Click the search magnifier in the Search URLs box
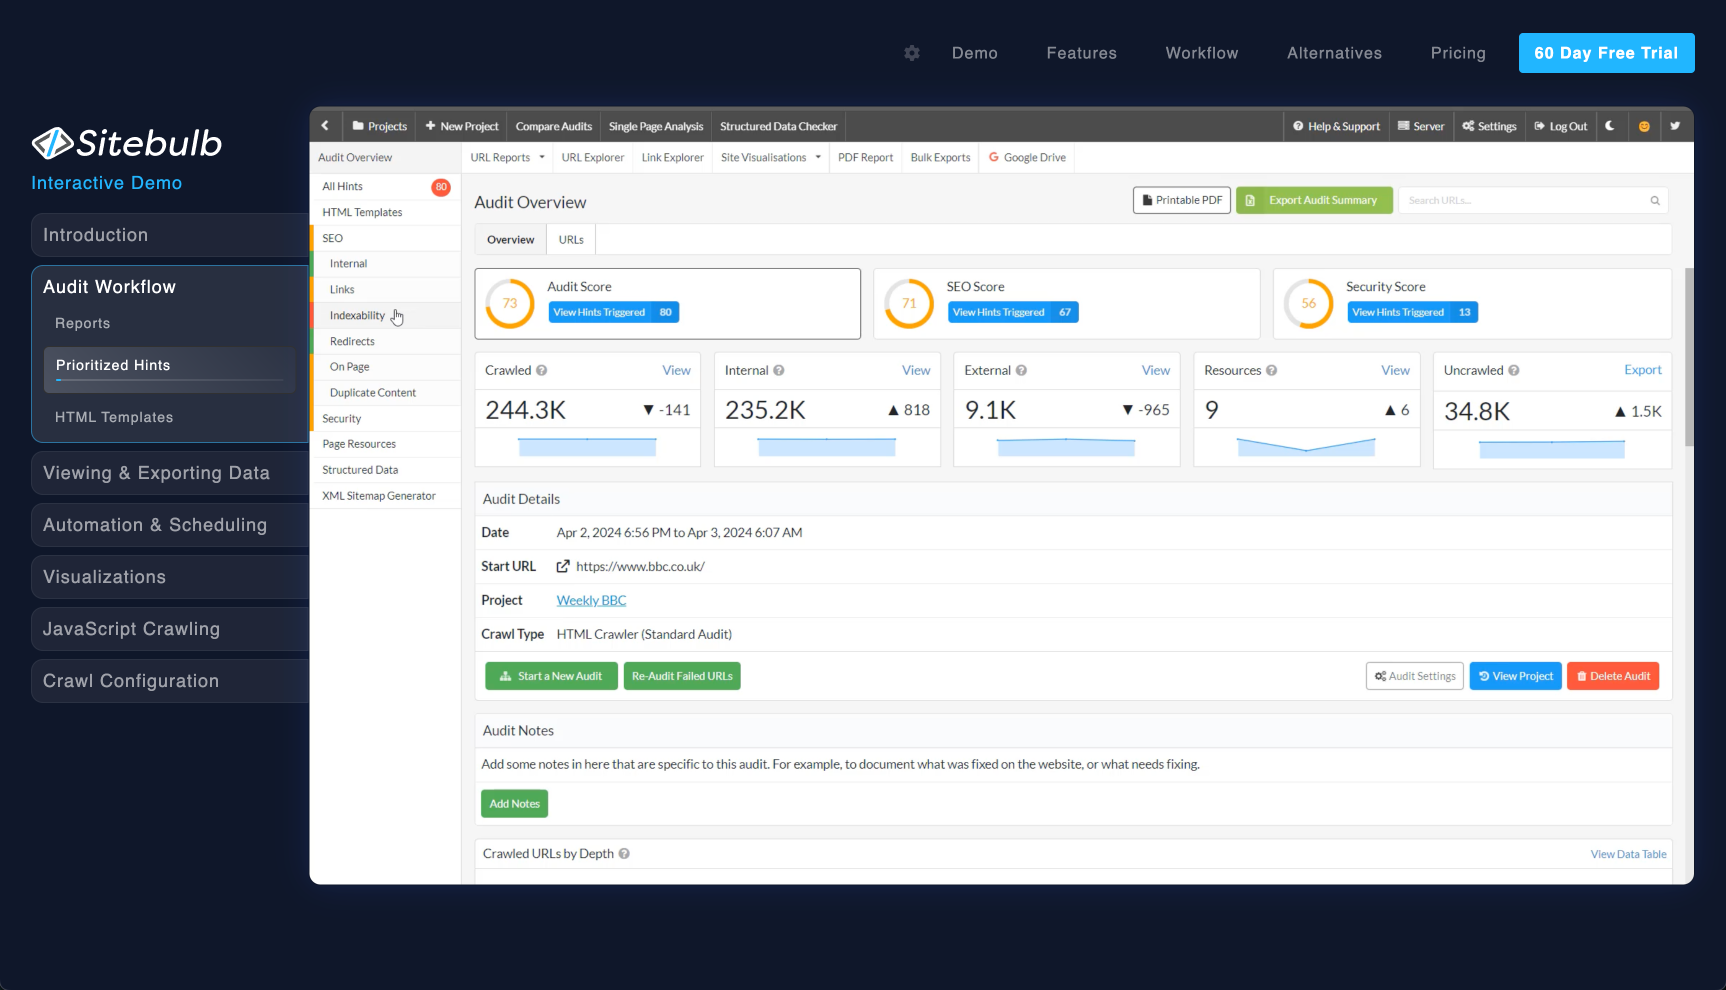 [1655, 201]
